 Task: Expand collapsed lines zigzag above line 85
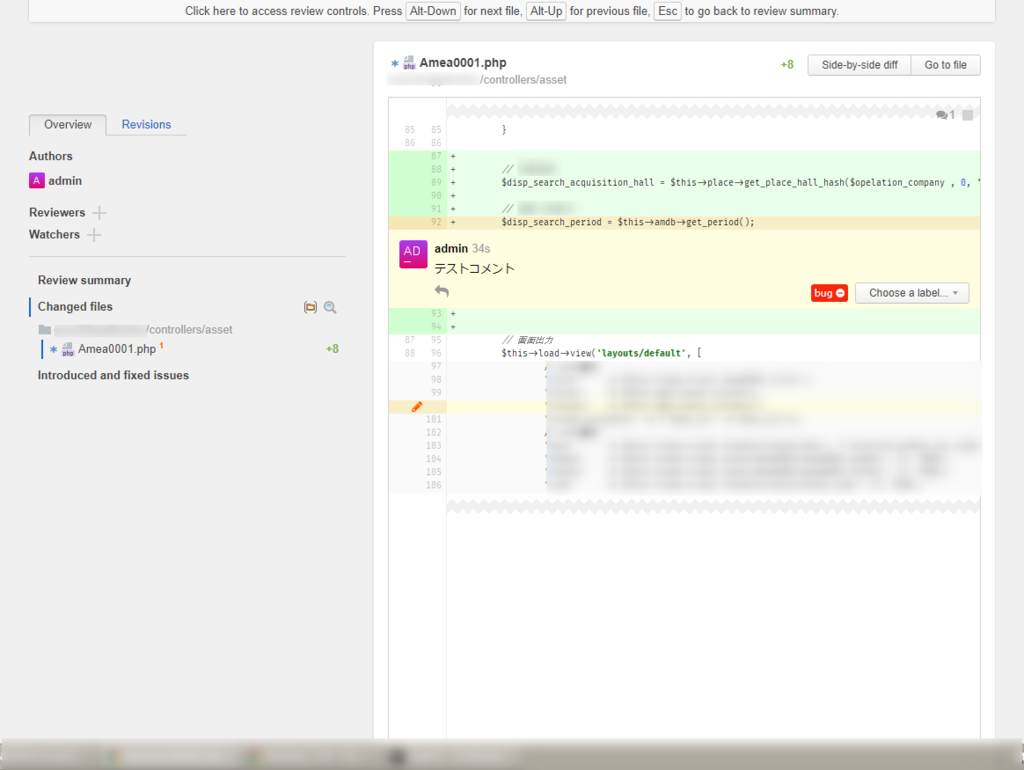pyautogui.click(x=713, y=110)
